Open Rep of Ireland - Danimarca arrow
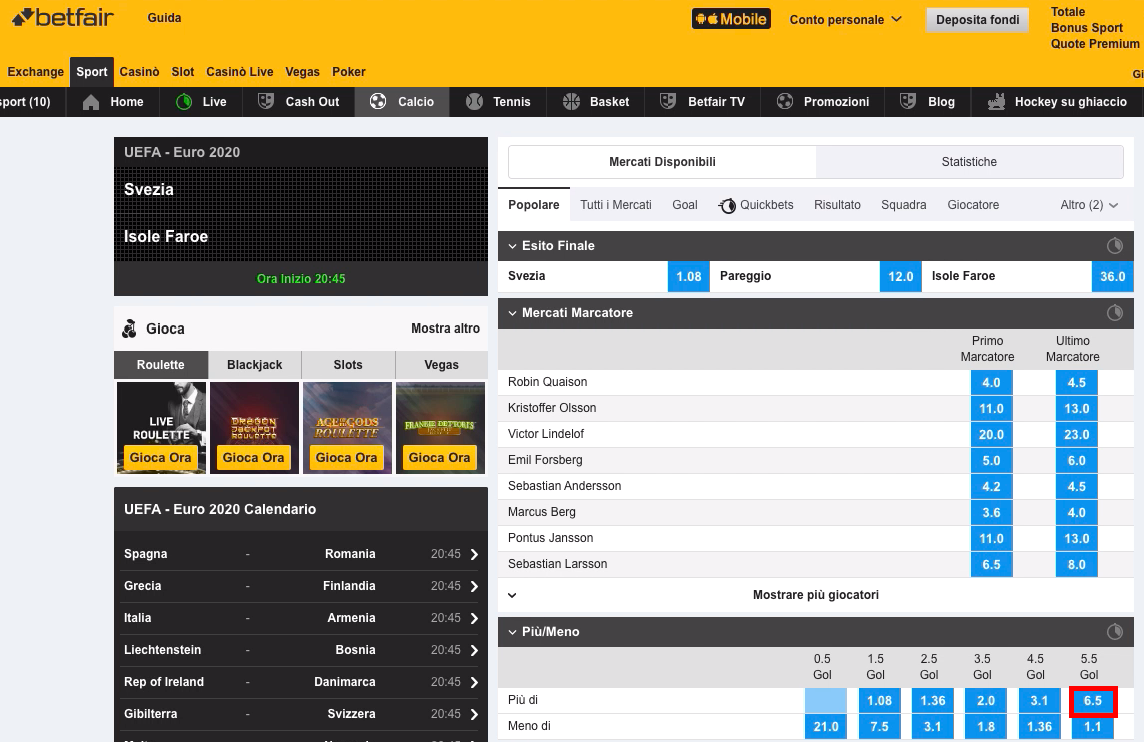 (474, 683)
